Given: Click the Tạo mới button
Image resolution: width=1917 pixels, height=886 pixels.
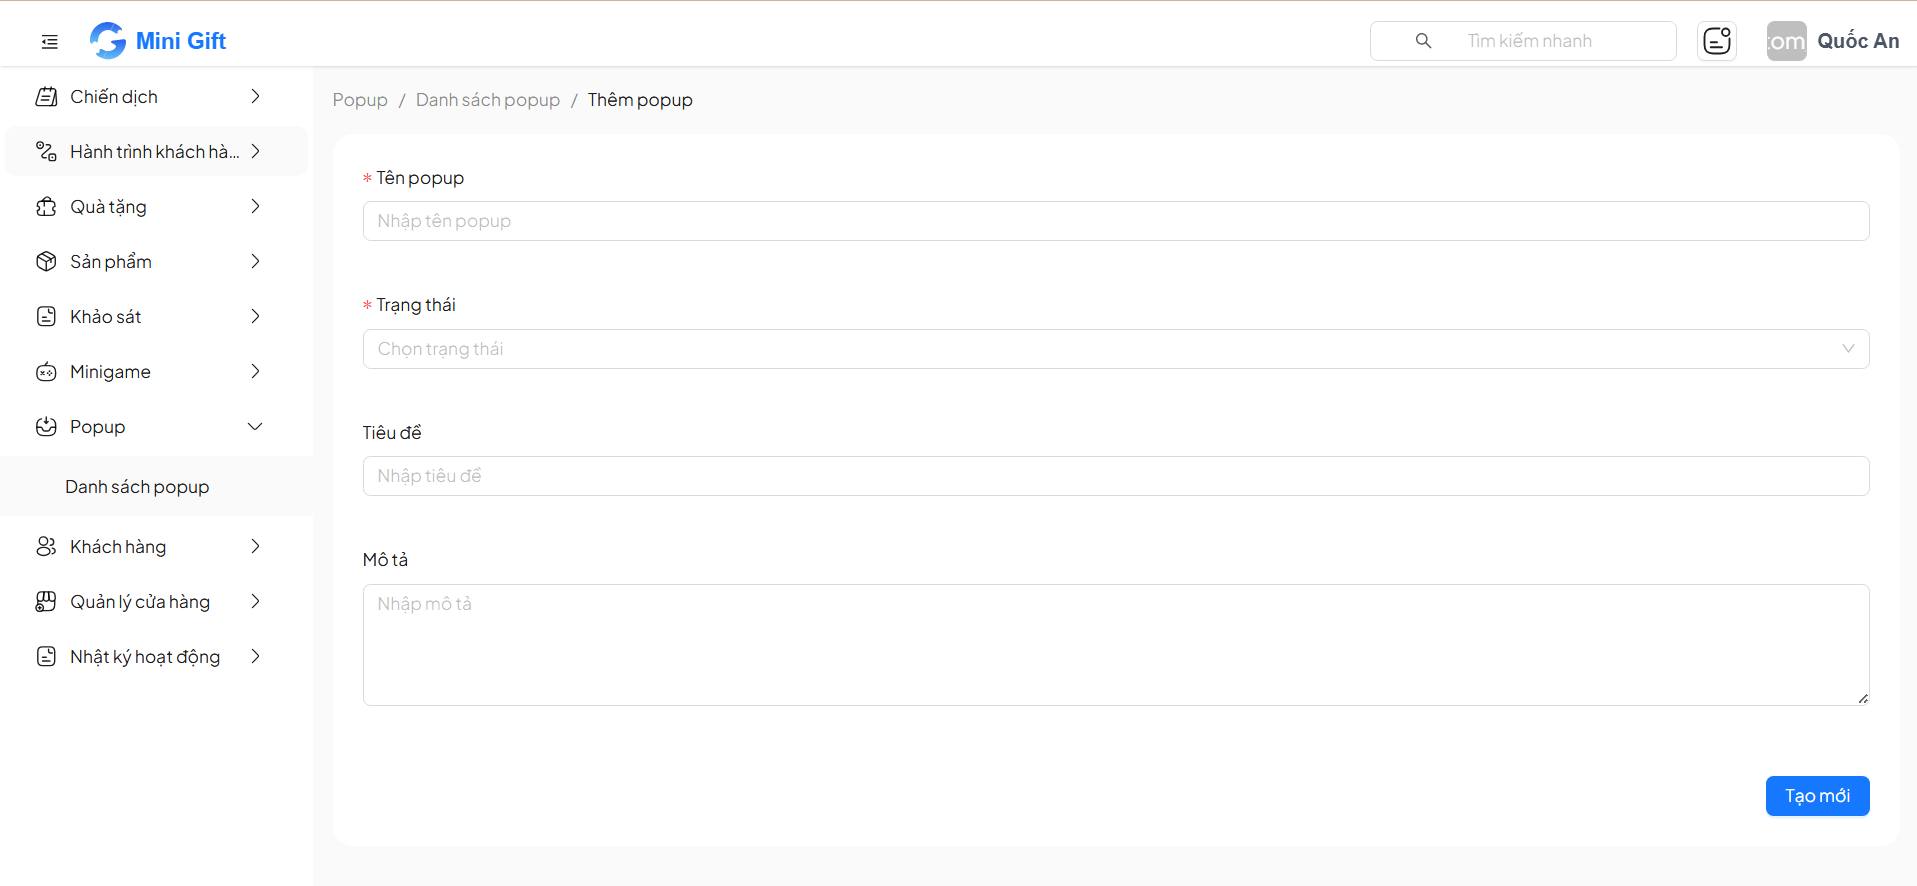Looking at the screenshot, I should coord(1817,796).
